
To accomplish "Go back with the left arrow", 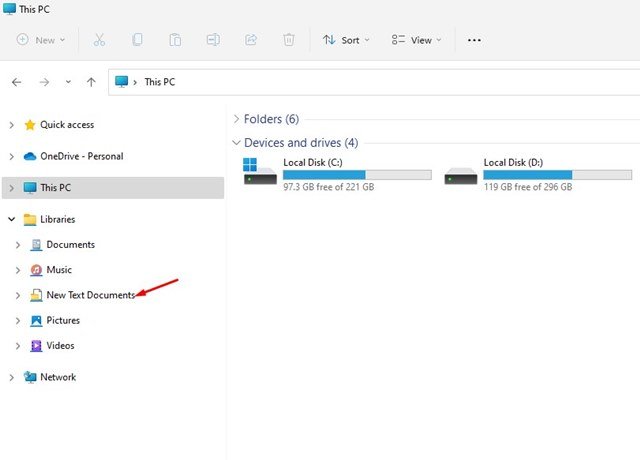I will tap(17, 82).
